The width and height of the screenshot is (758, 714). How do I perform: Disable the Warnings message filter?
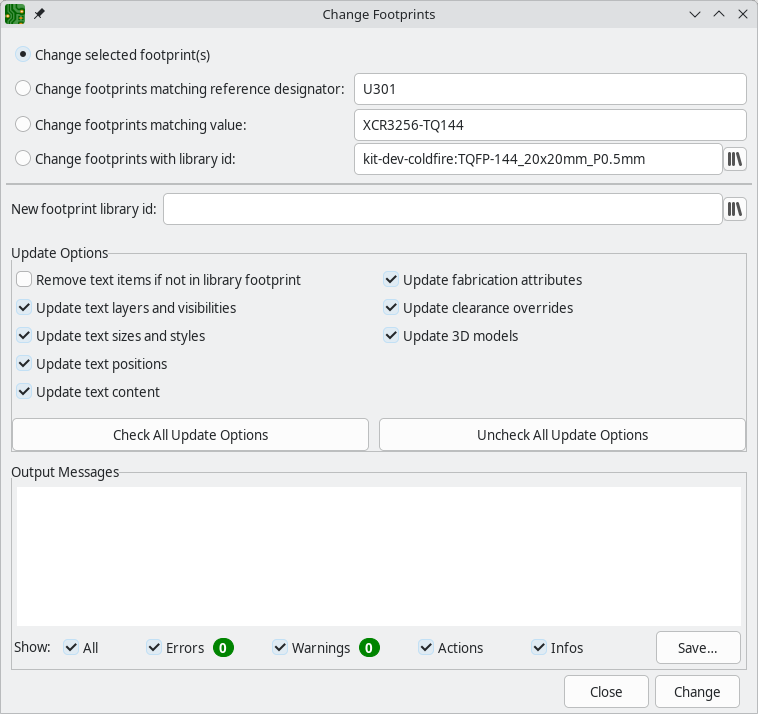280,648
